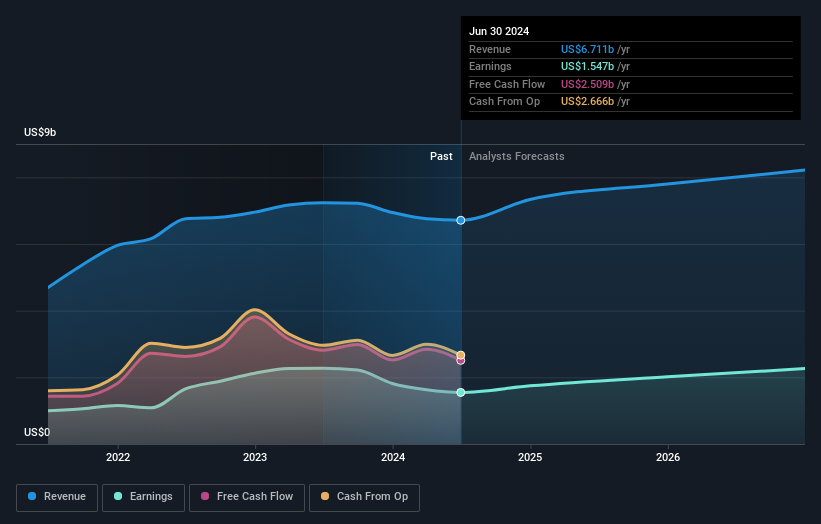Click the US$9b y-axis label
The width and height of the screenshot is (821, 524).
(40, 132)
